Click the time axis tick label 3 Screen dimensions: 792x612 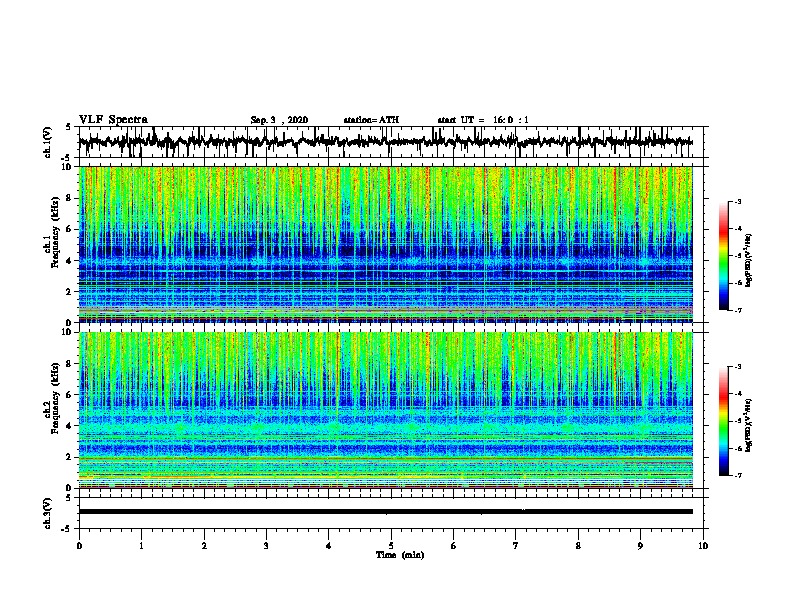point(266,546)
